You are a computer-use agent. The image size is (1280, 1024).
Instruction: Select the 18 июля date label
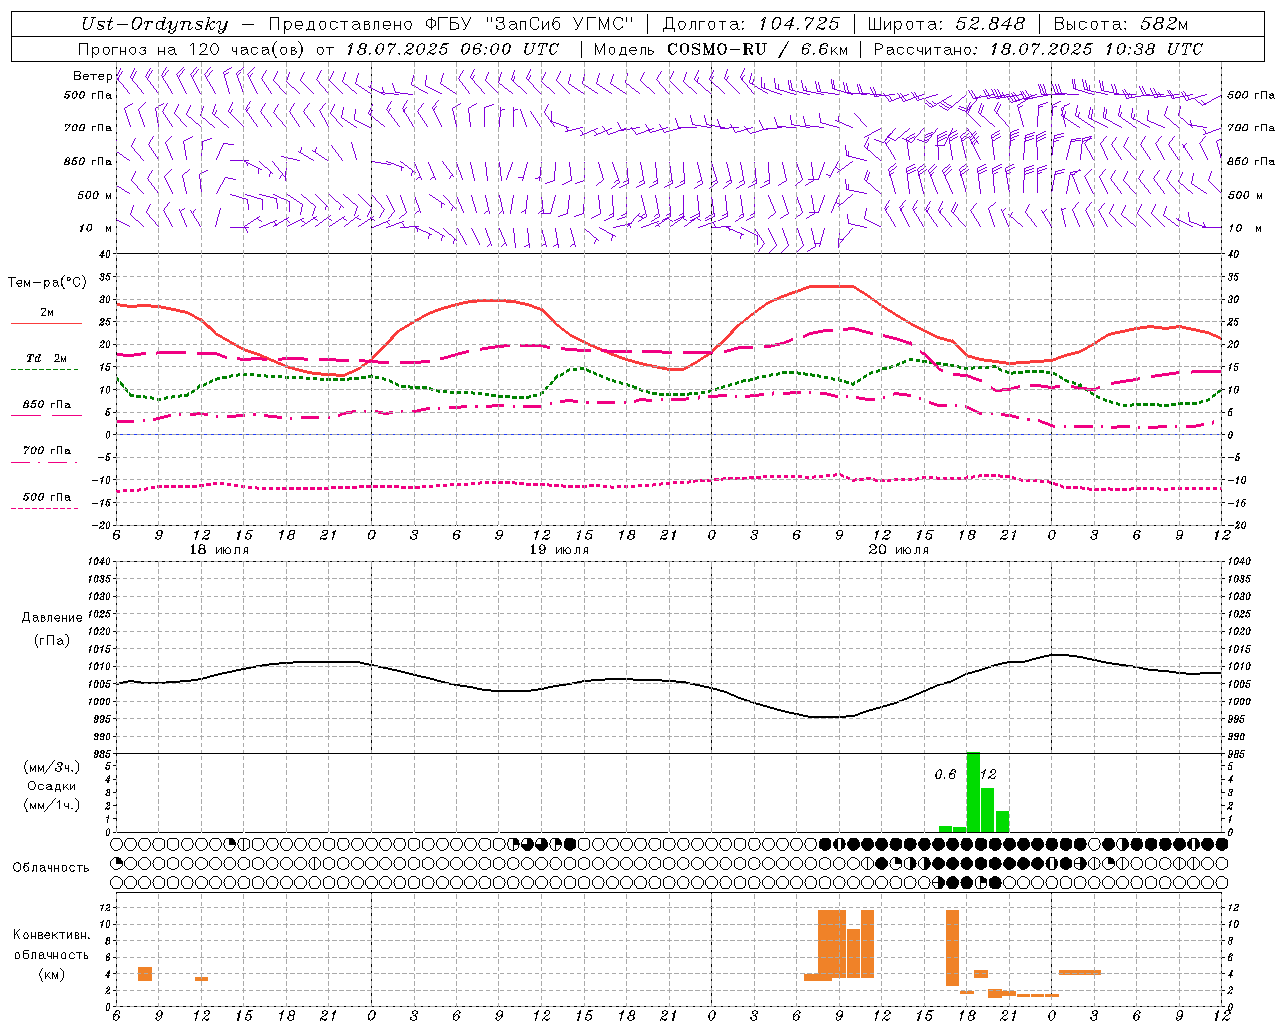point(219,550)
